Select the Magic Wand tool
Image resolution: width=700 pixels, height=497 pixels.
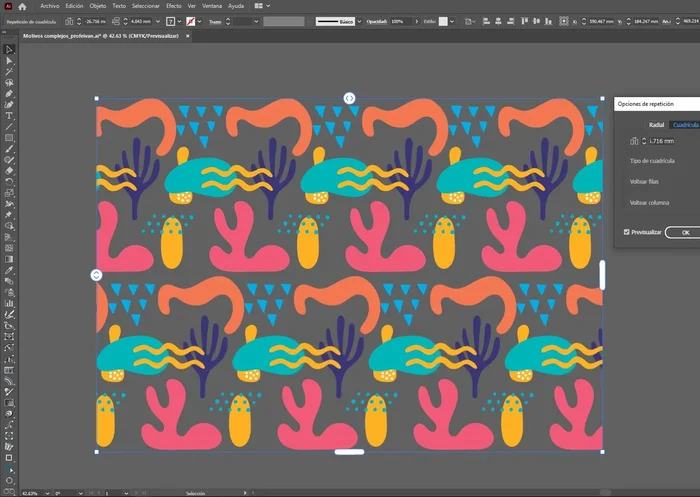(9, 71)
